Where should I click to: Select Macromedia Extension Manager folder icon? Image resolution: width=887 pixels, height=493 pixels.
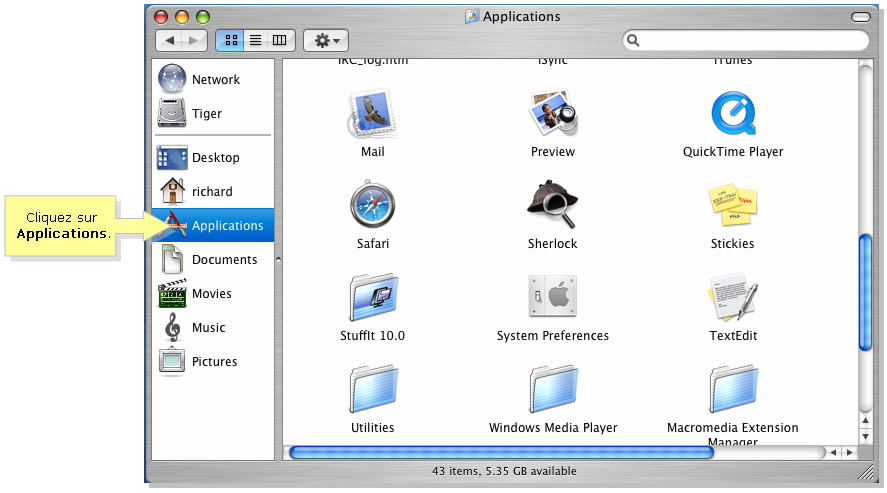733,389
